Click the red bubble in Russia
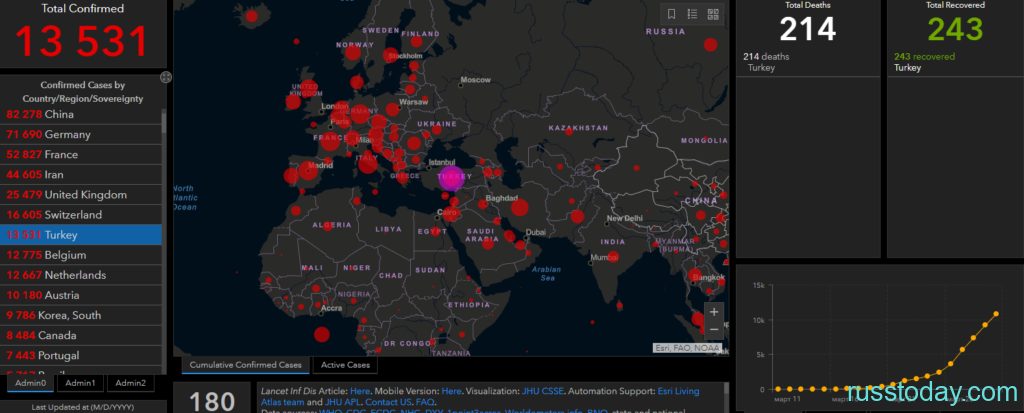 pos(711,44)
